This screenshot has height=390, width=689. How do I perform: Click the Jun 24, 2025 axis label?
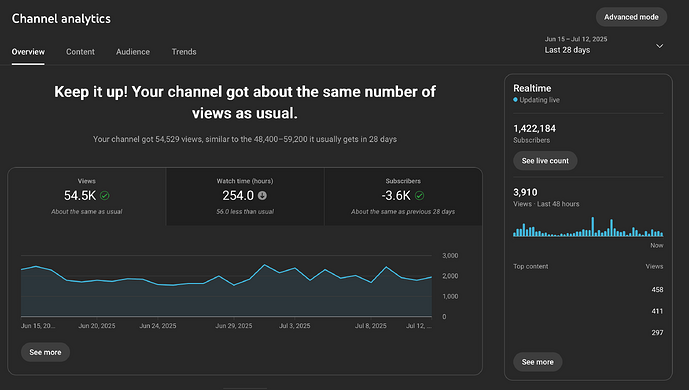[158, 326]
